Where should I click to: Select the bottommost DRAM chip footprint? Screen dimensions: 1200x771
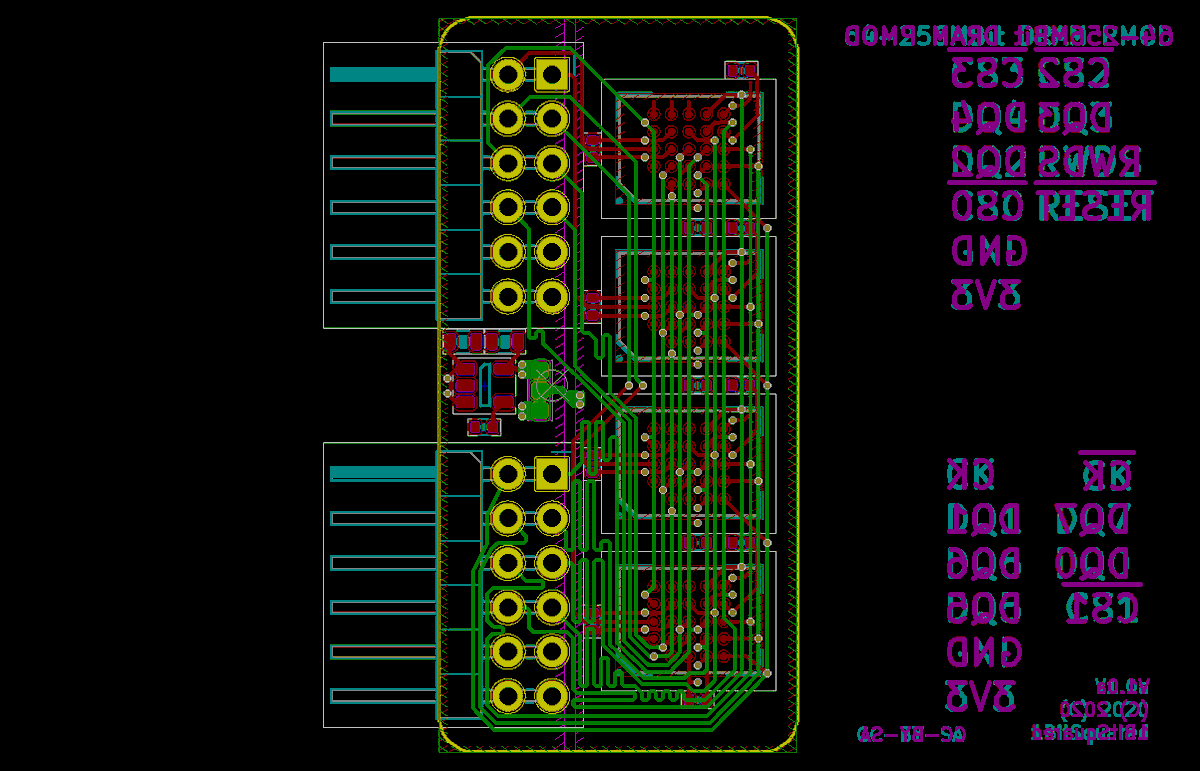688,620
